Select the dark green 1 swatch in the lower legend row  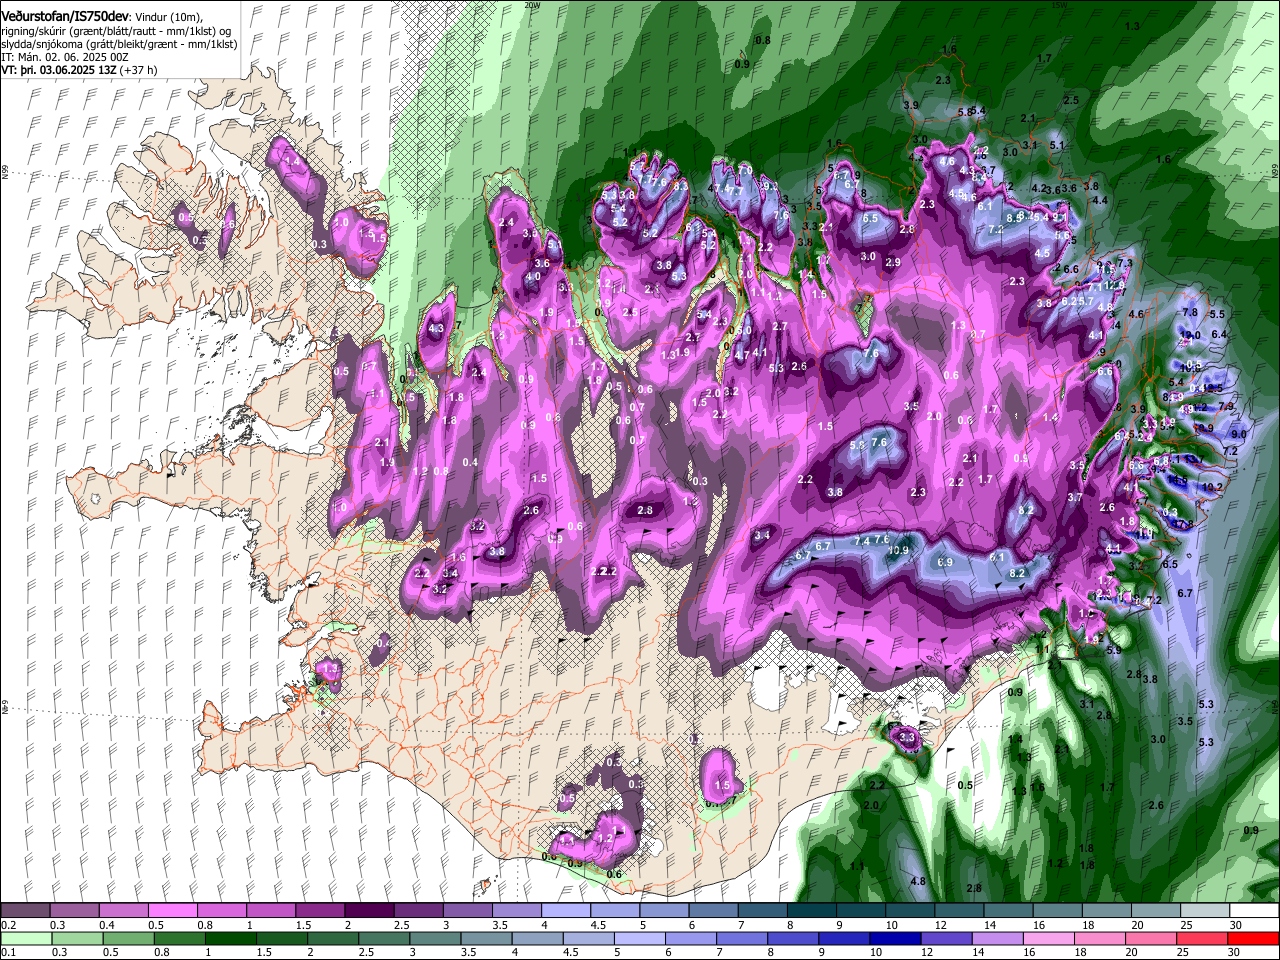(x=230, y=938)
